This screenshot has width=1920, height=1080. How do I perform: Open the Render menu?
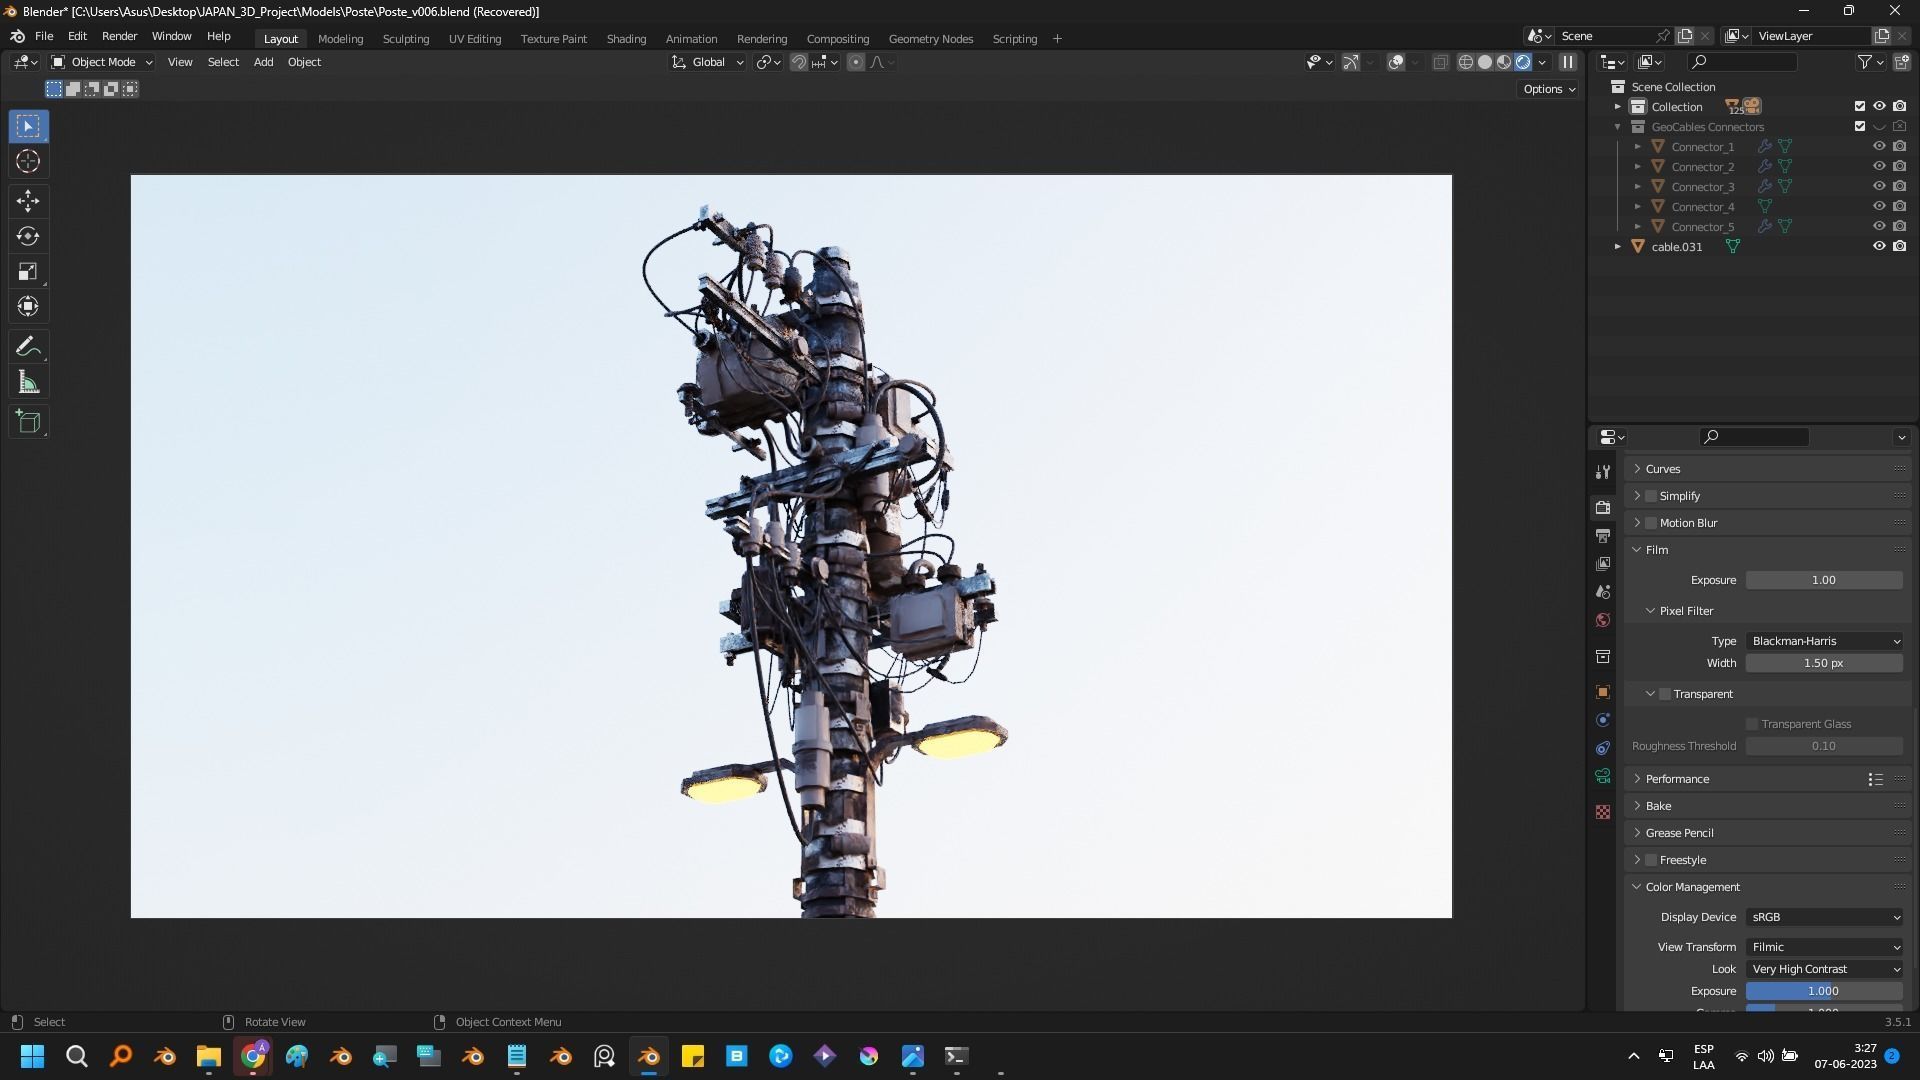tap(119, 36)
